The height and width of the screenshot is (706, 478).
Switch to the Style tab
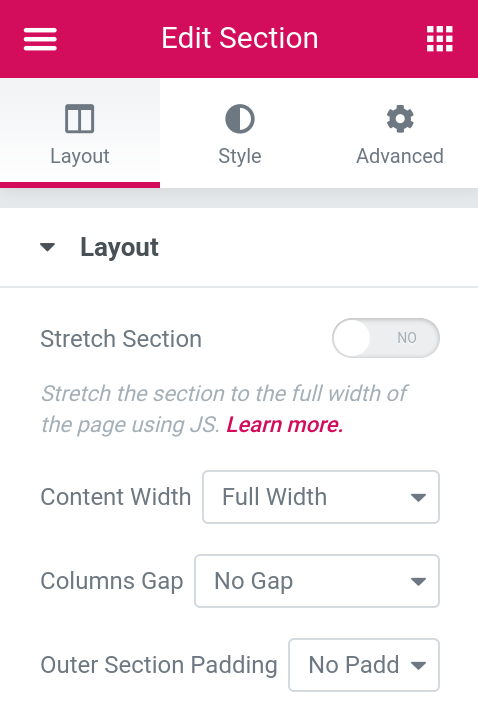click(239, 133)
